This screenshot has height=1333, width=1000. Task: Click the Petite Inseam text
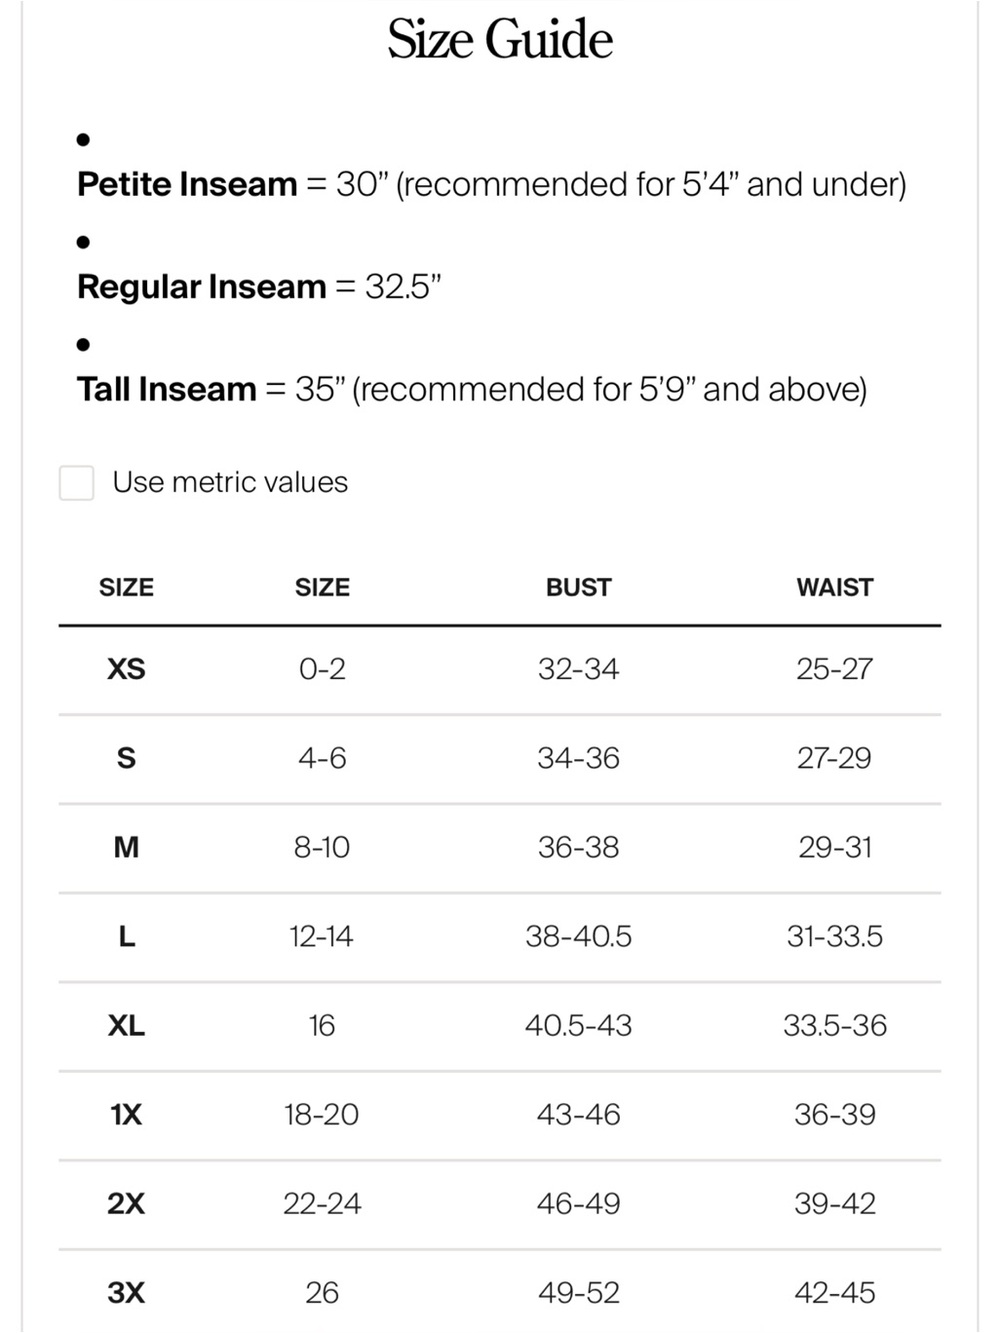point(187,184)
